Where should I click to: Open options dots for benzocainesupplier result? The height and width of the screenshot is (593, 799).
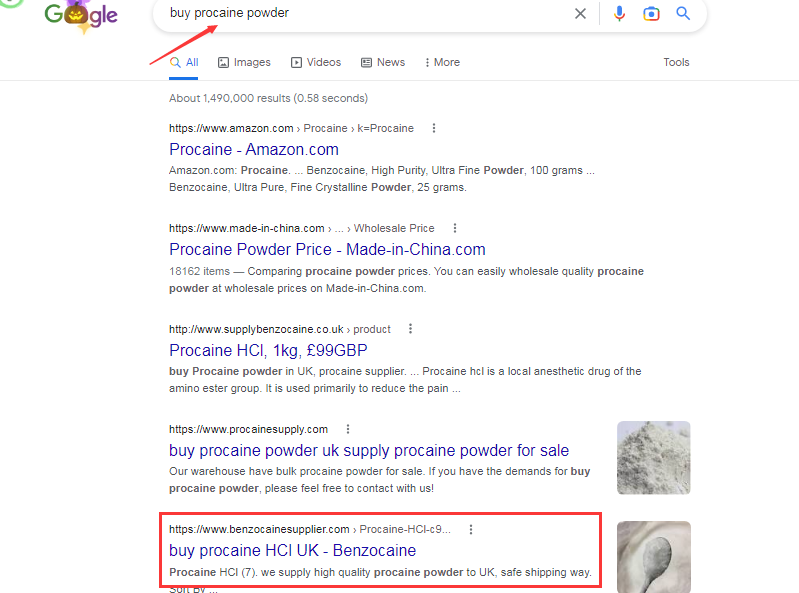click(x=471, y=529)
